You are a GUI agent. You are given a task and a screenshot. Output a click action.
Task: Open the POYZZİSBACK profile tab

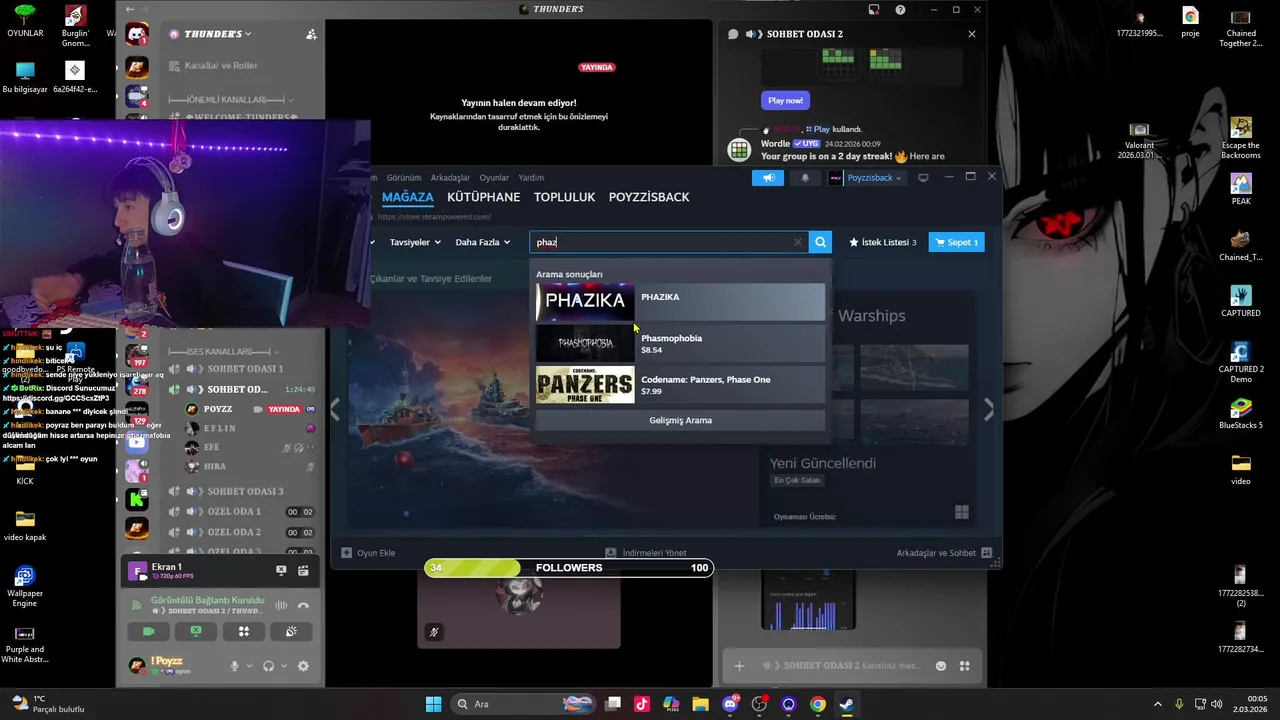tap(649, 197)
